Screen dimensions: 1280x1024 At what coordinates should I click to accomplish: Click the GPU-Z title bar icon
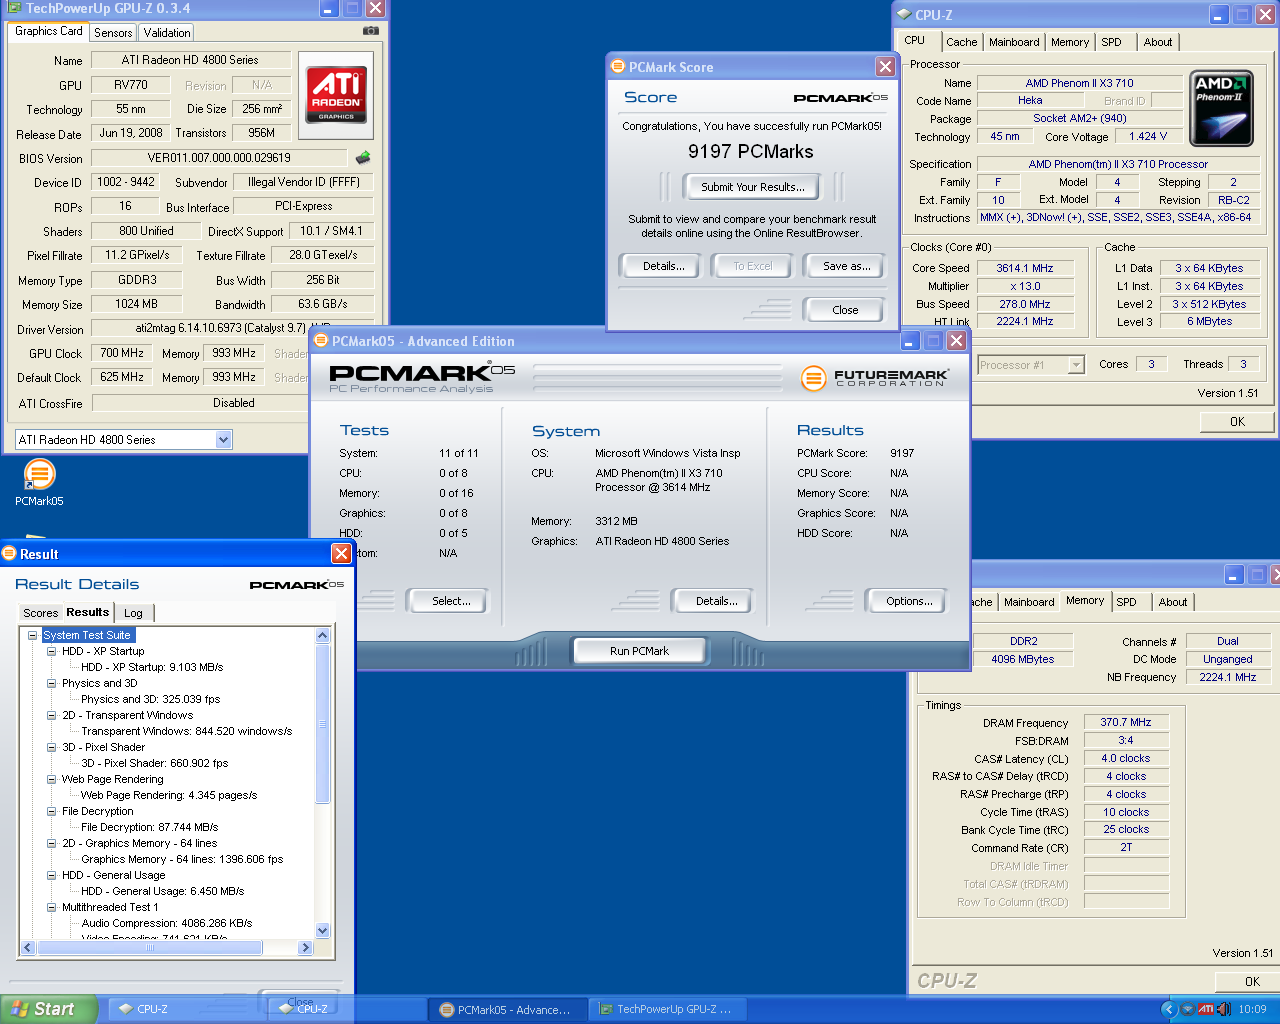click(x=14, y=8)
